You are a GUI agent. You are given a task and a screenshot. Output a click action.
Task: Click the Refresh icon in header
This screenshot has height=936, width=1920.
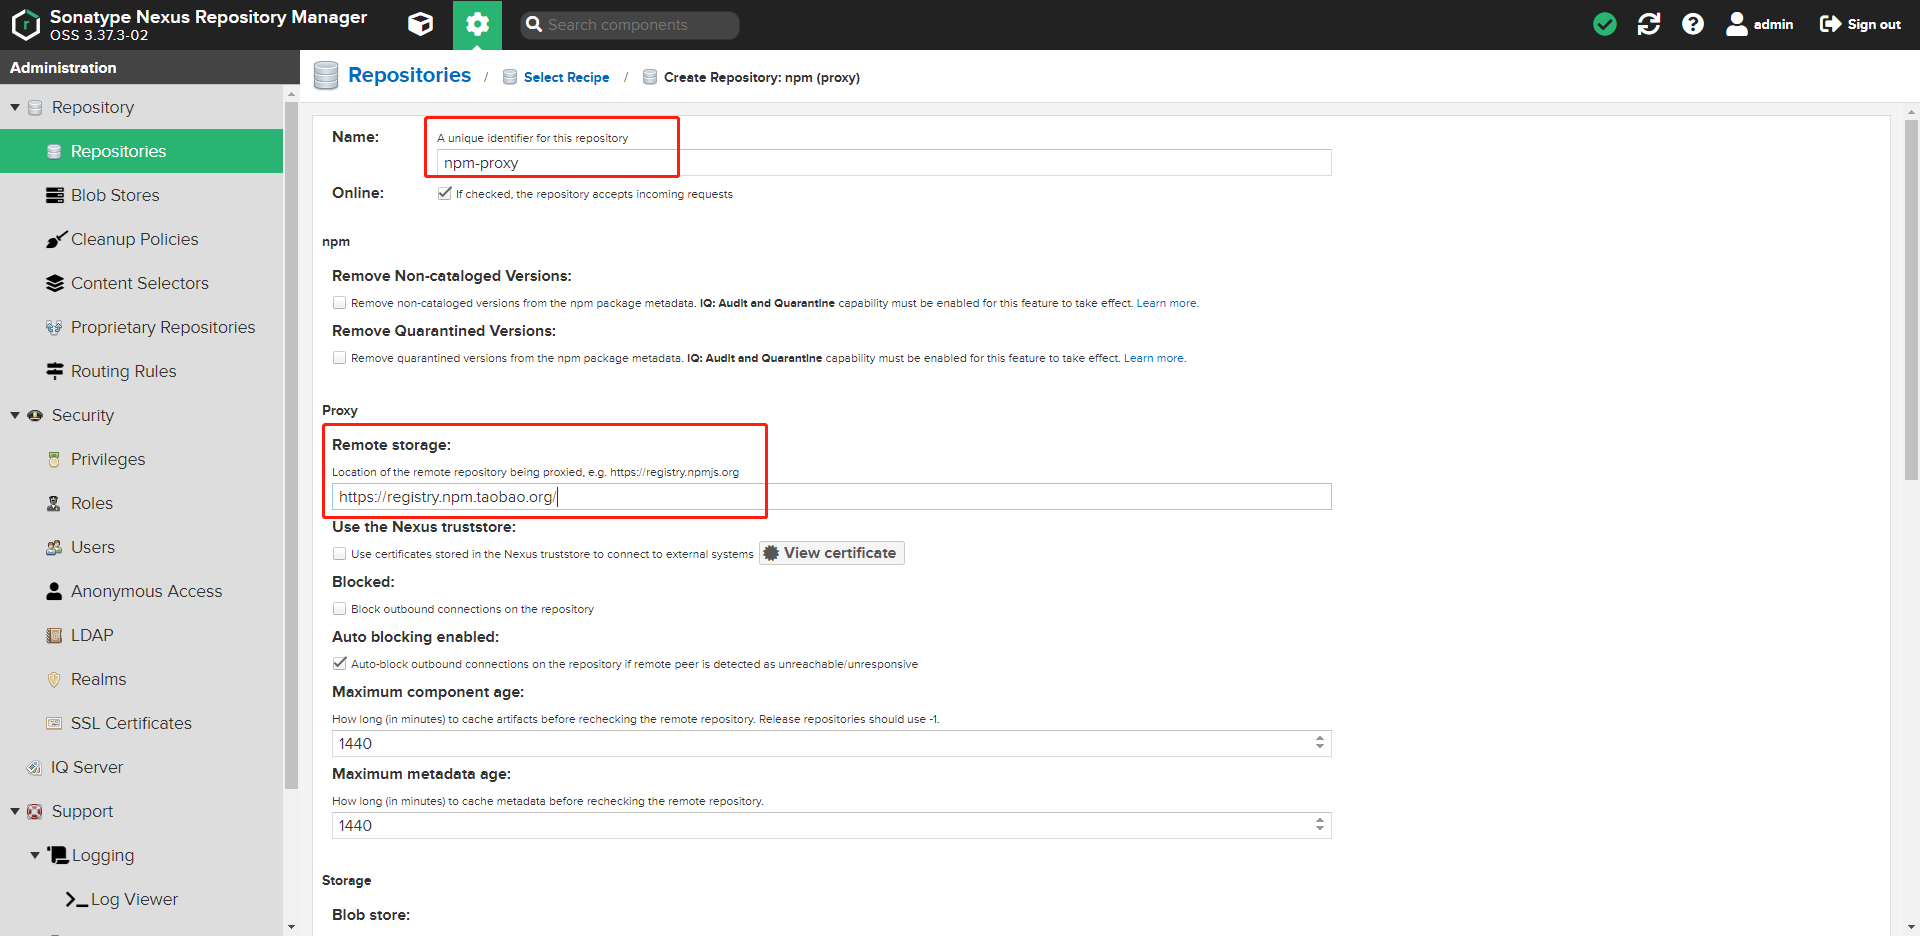tap(1649, 24)
